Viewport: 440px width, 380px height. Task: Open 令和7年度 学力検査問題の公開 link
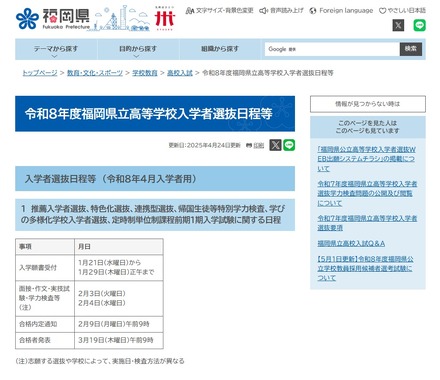tap(367, 193)
